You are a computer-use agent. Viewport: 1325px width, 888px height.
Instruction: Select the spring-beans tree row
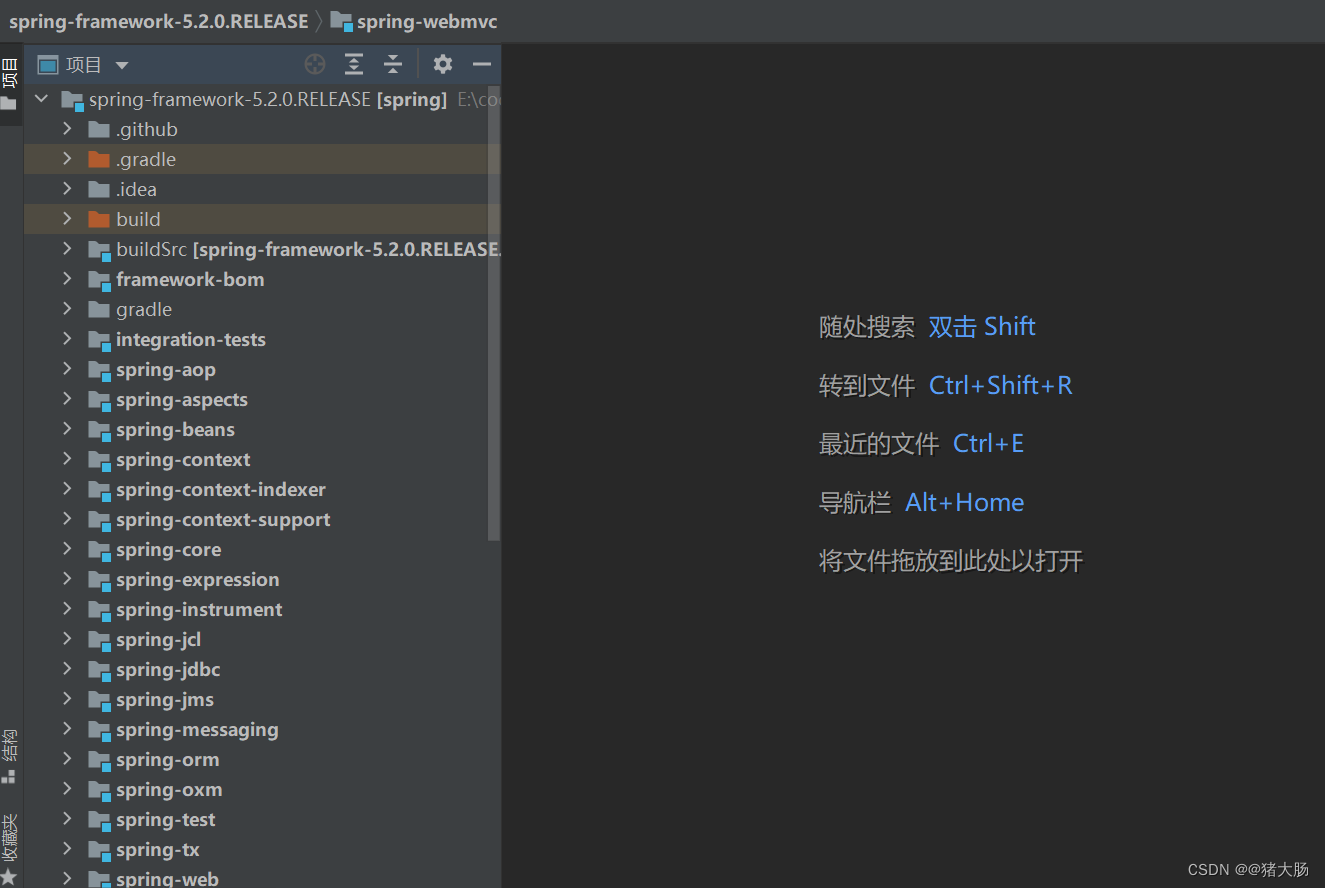tap(262, 429)
